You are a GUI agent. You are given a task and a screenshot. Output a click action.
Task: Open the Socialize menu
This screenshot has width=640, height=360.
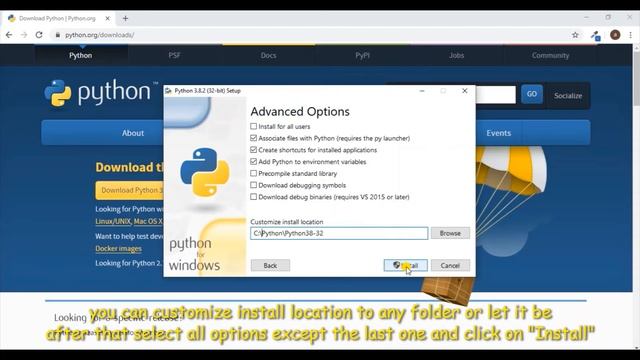[568, 96]
